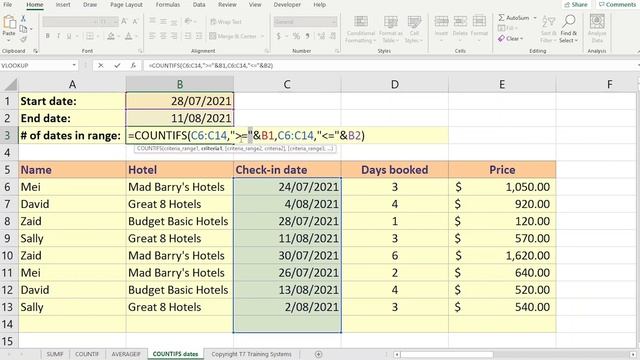
Task: Expand the Paste dropdown arrow
Action: point(9,41)
